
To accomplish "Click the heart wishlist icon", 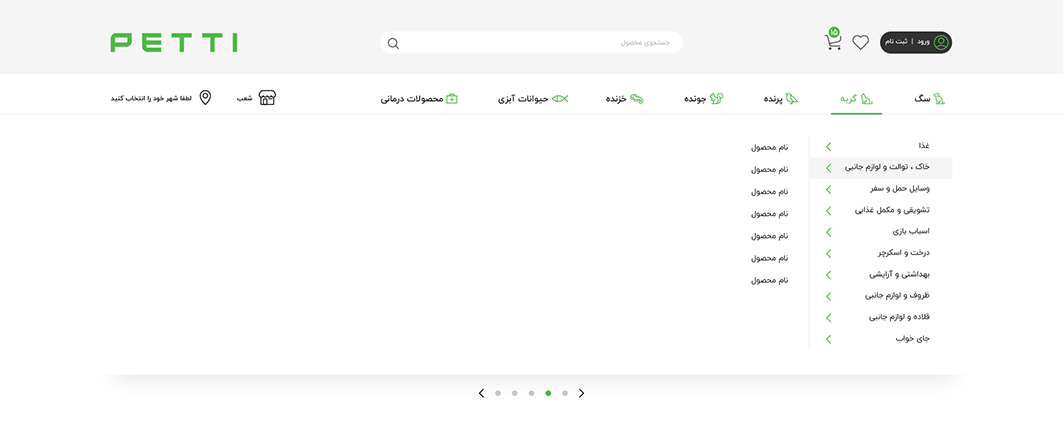I will coord(860,43).
